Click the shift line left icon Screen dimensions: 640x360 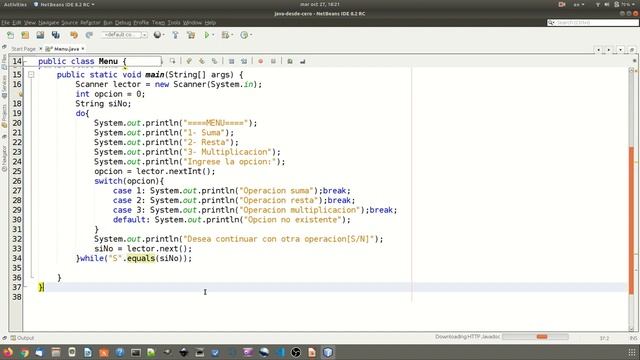pyautogui.click(x=231, y=61)
